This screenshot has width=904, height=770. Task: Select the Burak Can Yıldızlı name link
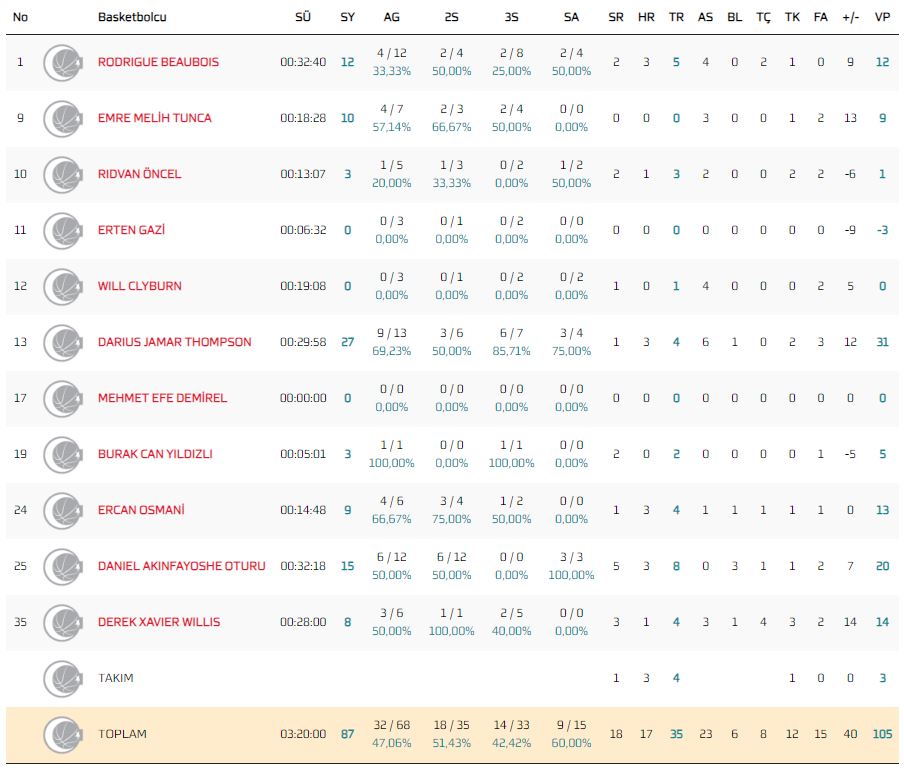tap(154, 454)
